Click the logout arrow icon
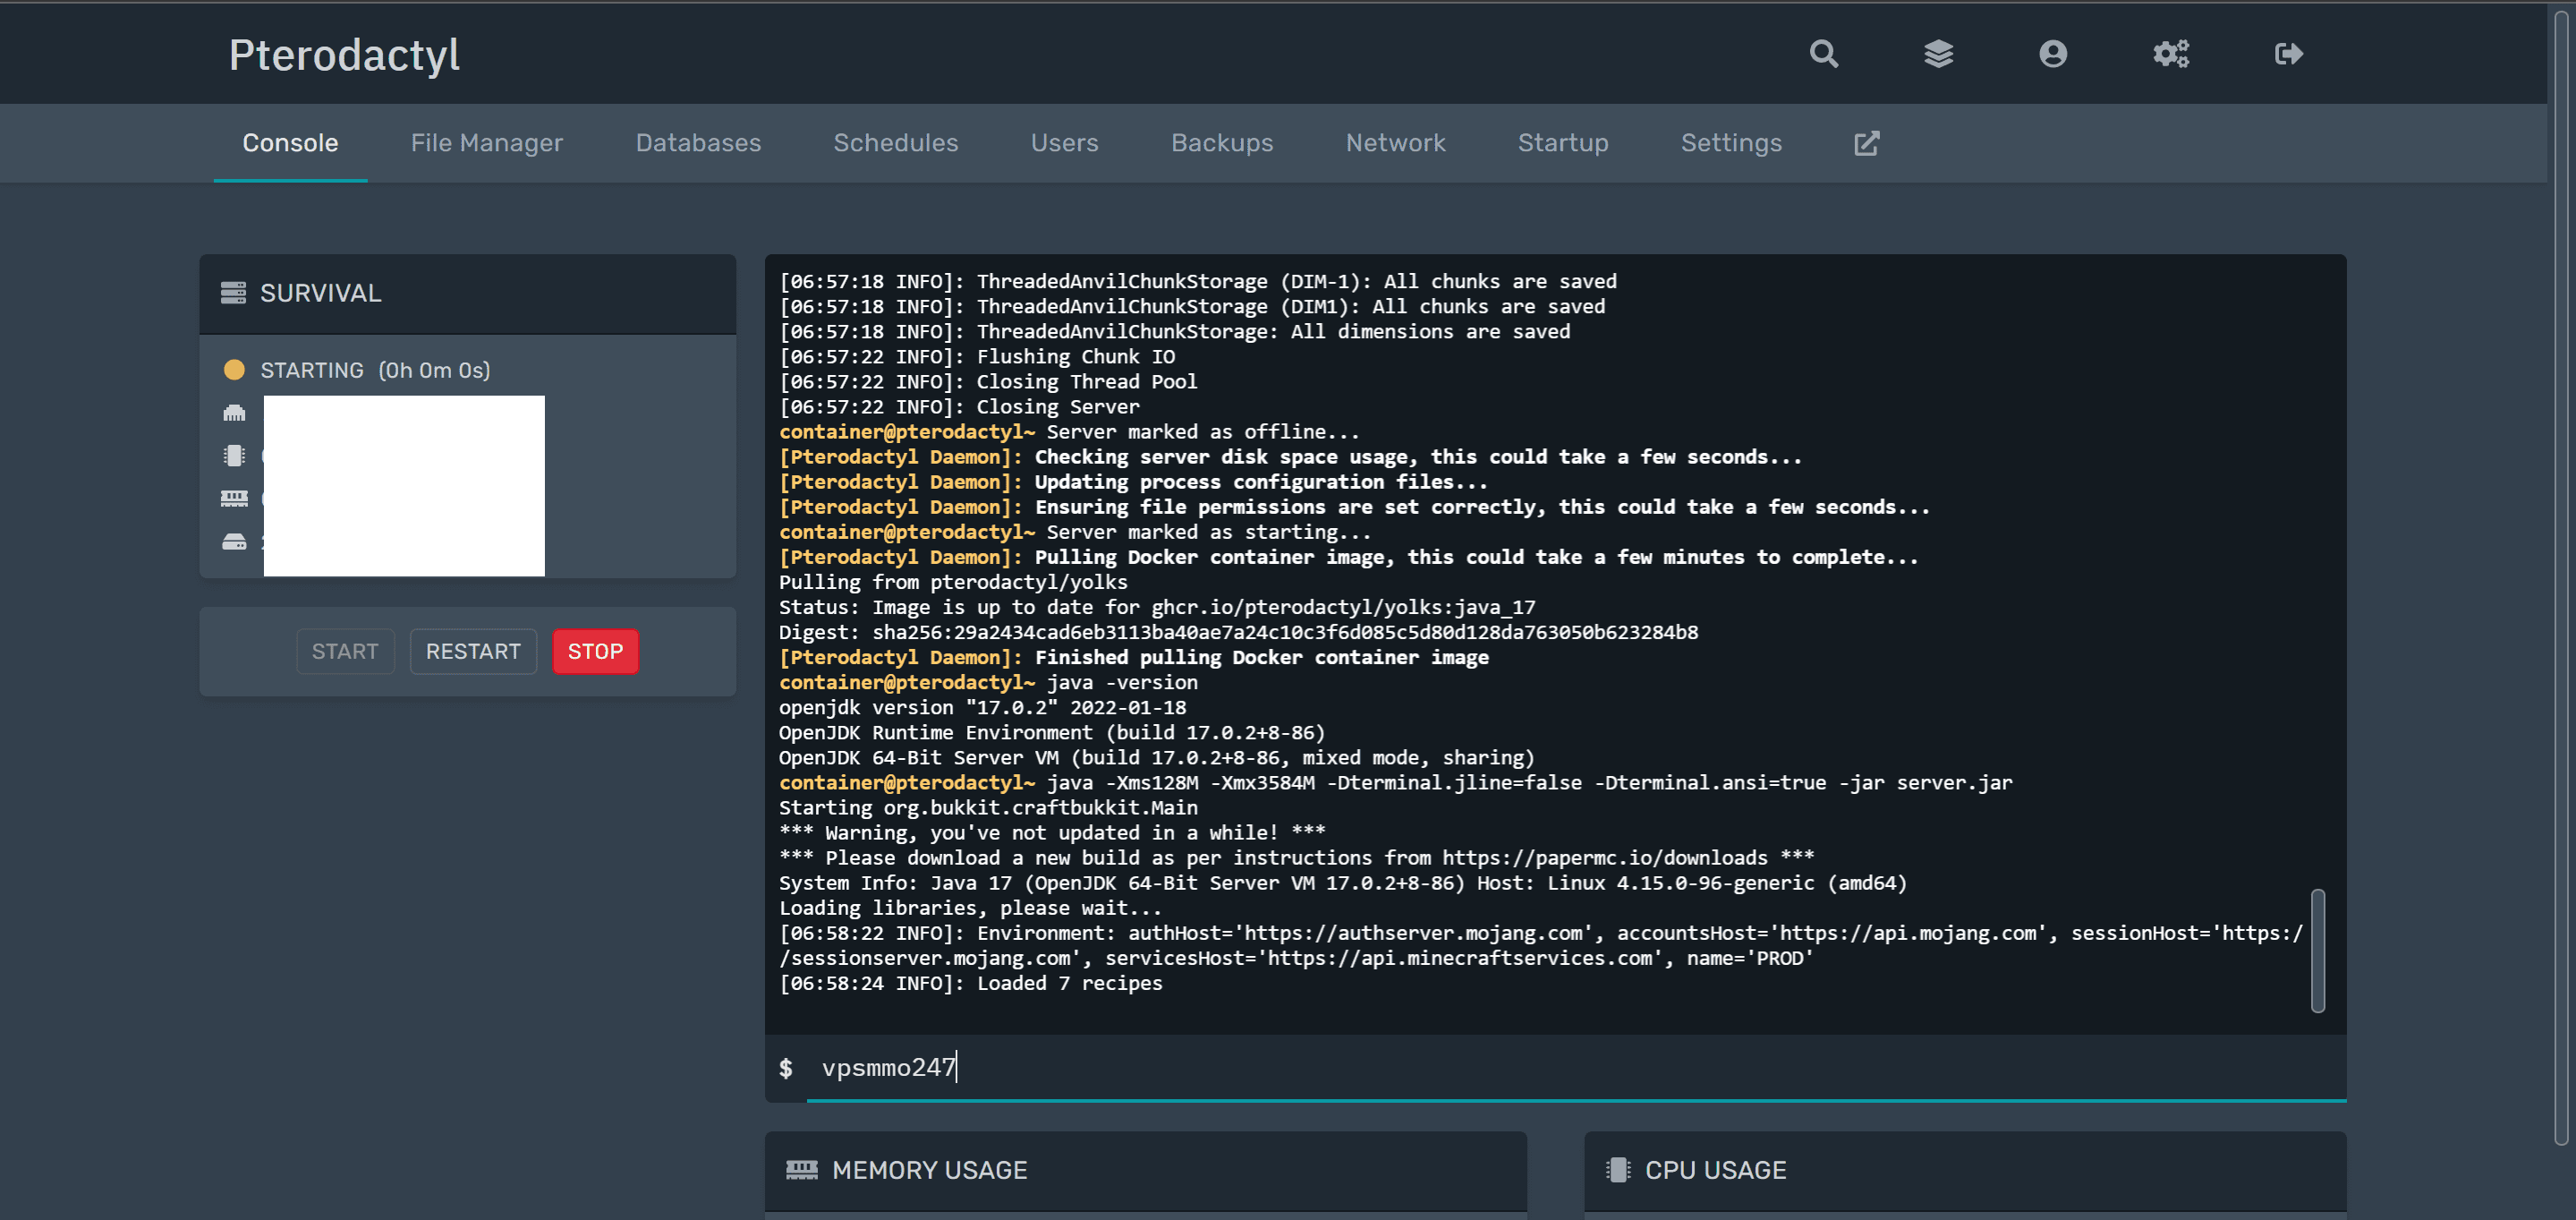2576x1220 pixels. [x=2288, y=54]
